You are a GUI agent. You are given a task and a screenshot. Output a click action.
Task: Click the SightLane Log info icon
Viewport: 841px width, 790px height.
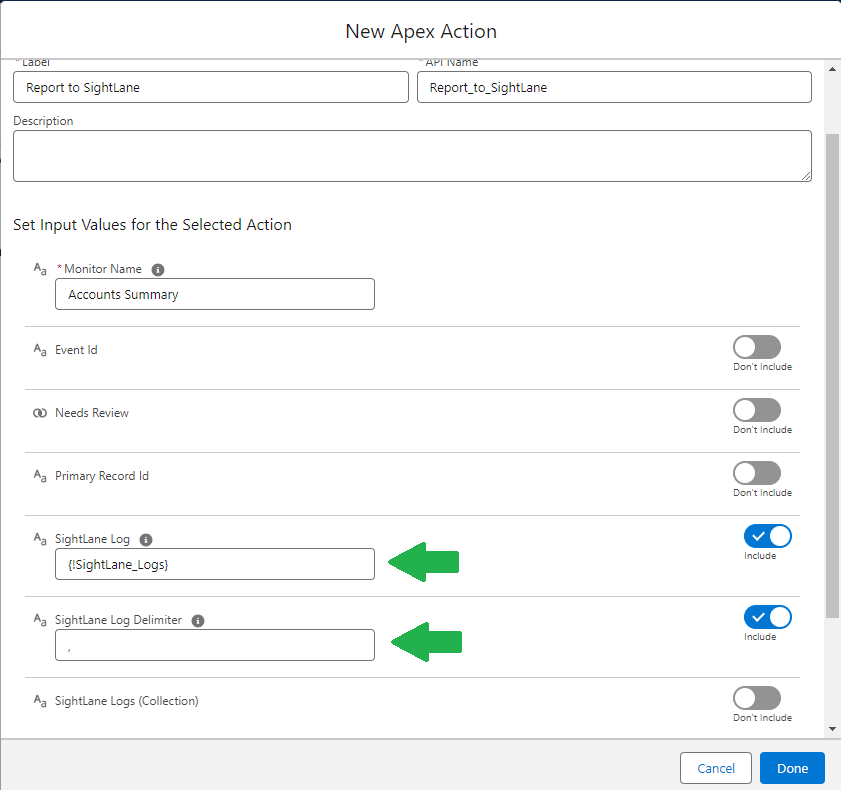[x=146, y=540]
